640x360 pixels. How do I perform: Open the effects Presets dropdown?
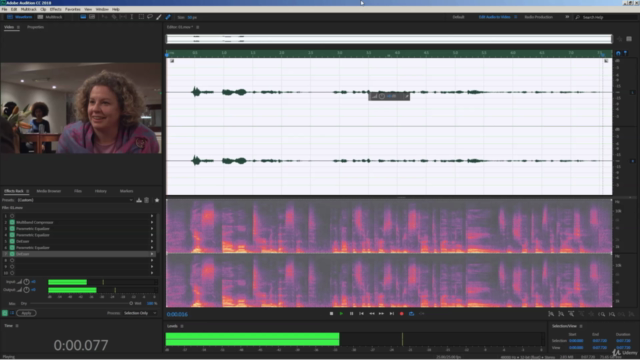click(x=75, y=200)
